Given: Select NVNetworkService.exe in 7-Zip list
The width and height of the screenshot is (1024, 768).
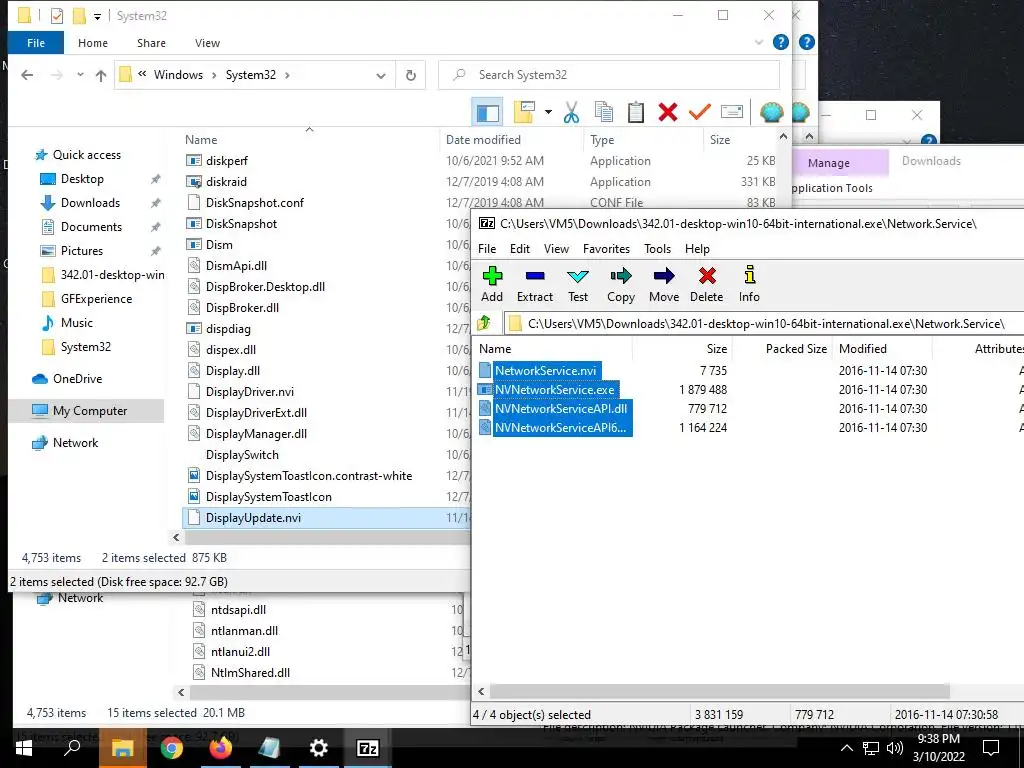Looking at the screenshot, I should [554, 390].
